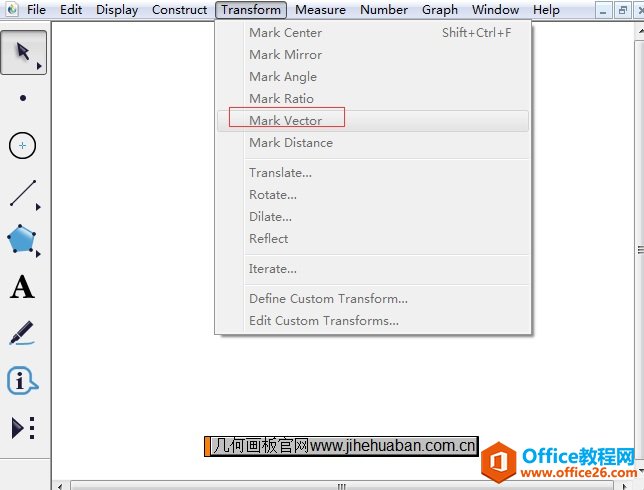Expand the Straightedge tool flyout triangle
Image resolution: width=644 pixels, height=490 pixels.
pyautogui.click(x=38, y=207)
